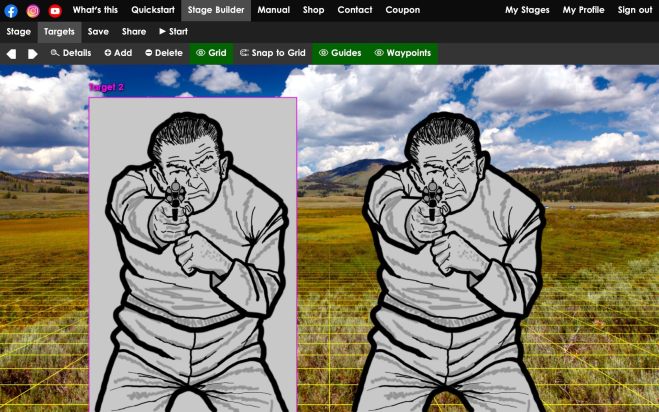Go to previous target arrow
The height and width of the screenshot is (412, 659).
click(12, 53)
